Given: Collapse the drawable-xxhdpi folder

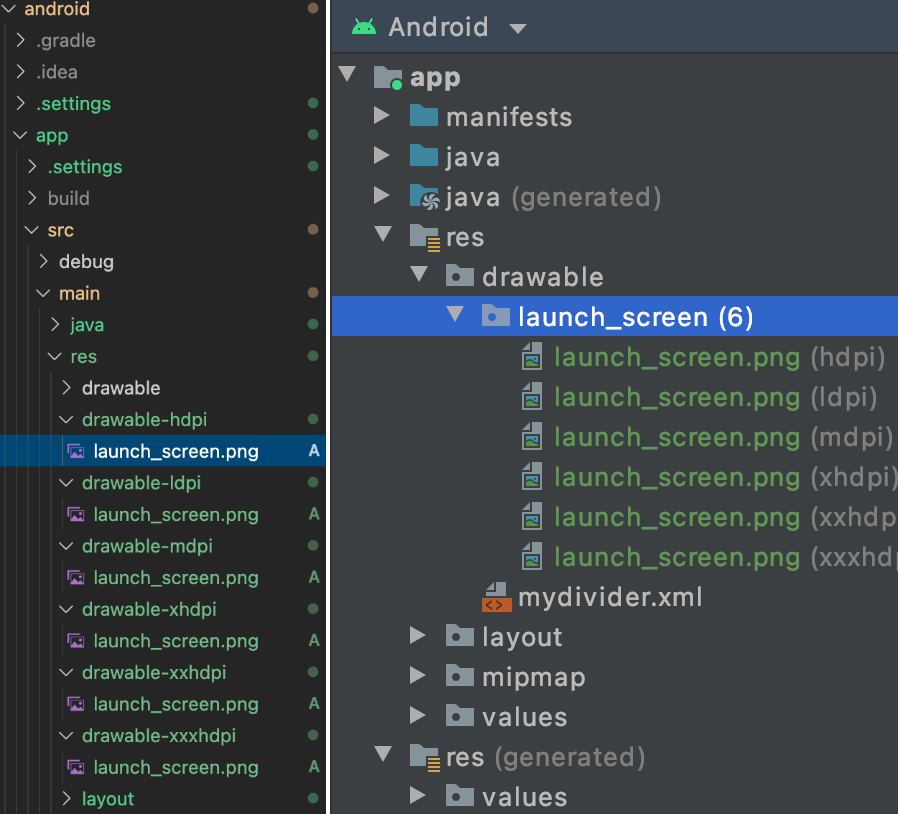Looking at the screenshot, I should [66, 672].
